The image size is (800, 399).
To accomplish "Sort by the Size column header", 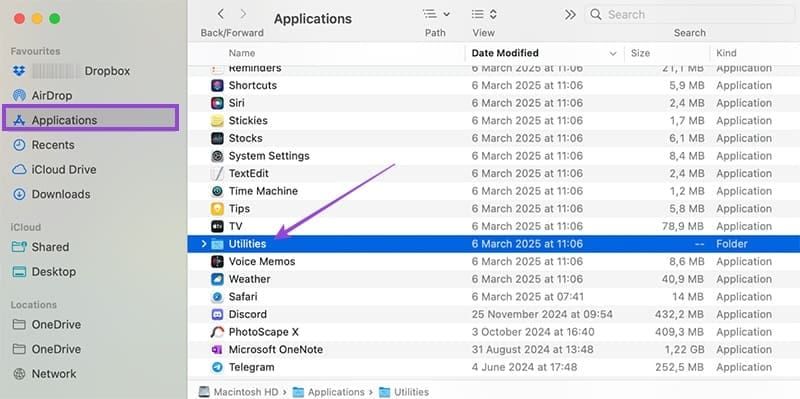I will [x=640, y=53].
